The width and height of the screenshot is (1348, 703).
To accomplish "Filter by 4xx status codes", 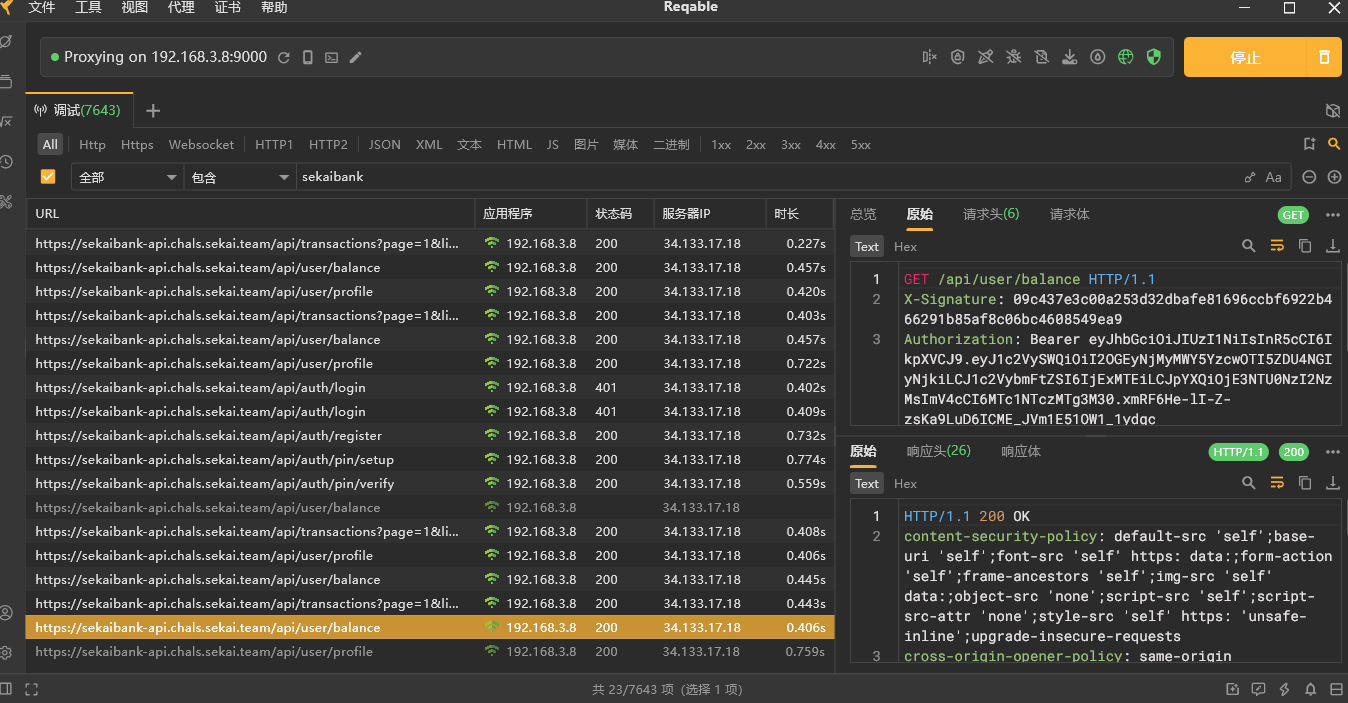I will coord(826,145).
